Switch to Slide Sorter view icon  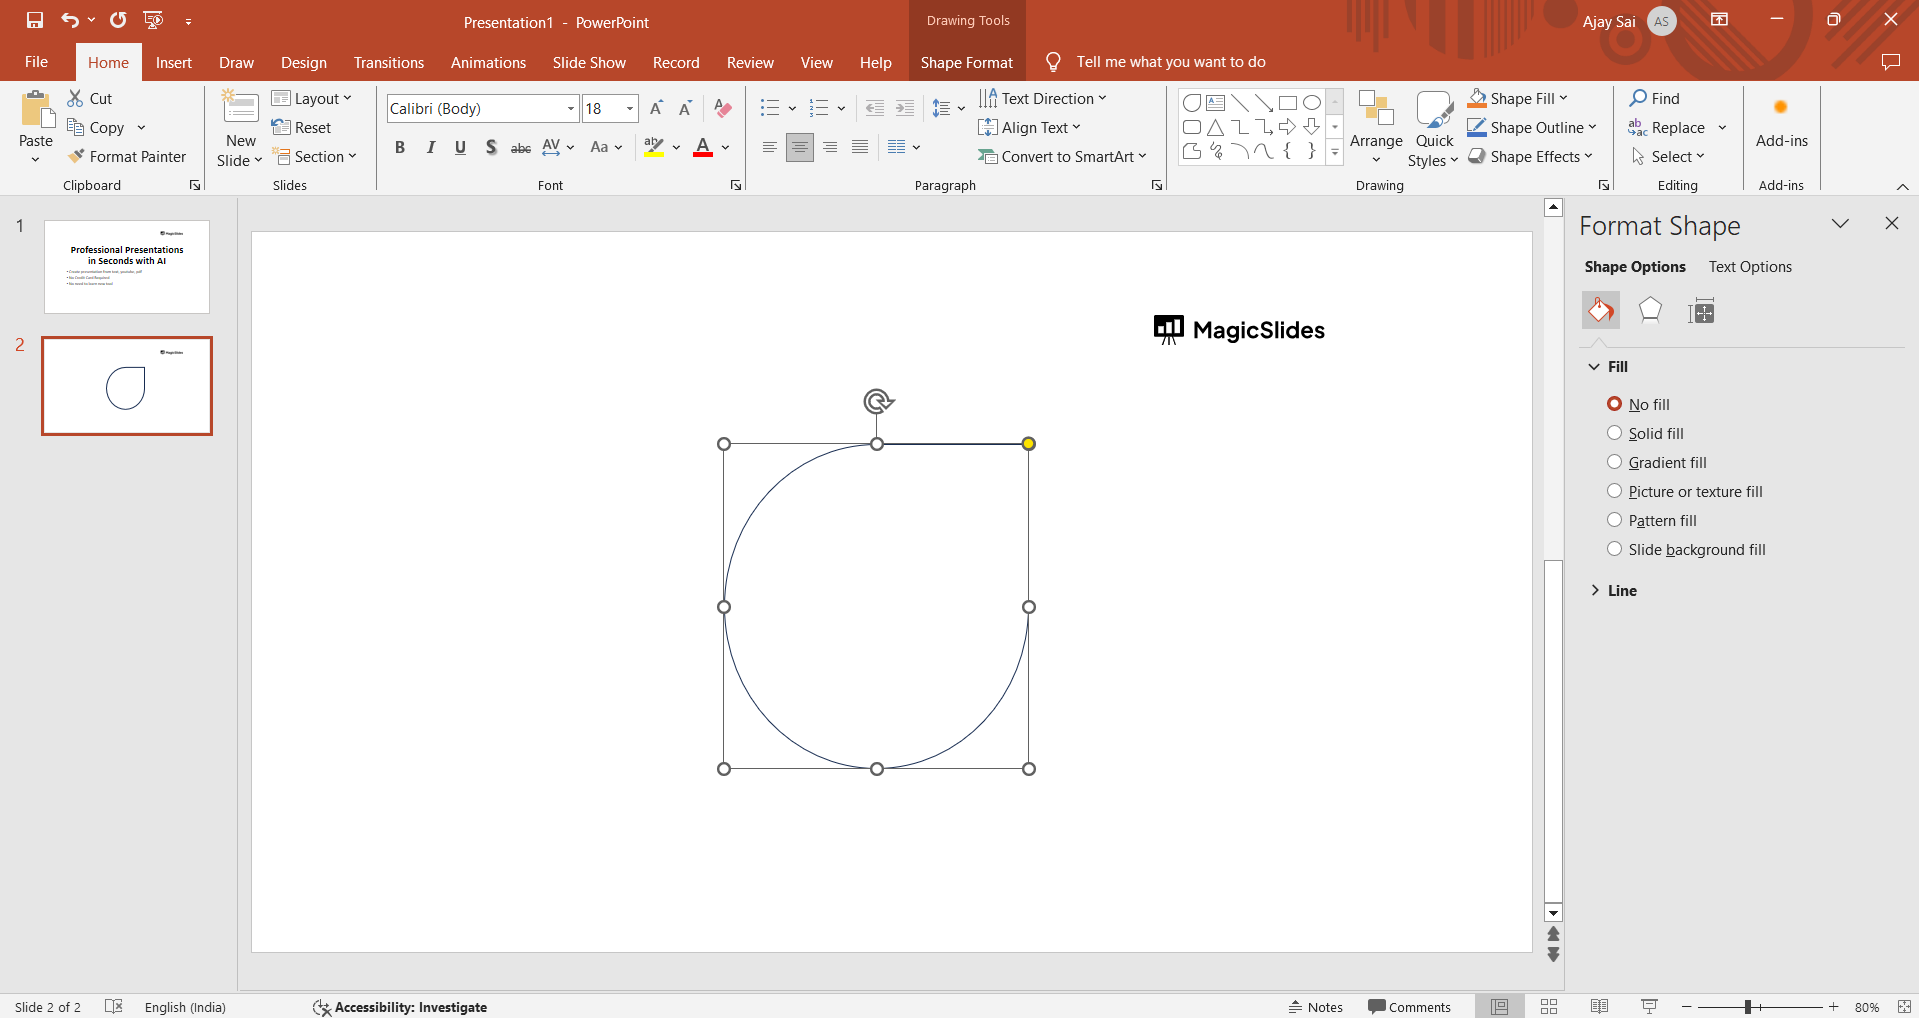pos(1549,1007)
